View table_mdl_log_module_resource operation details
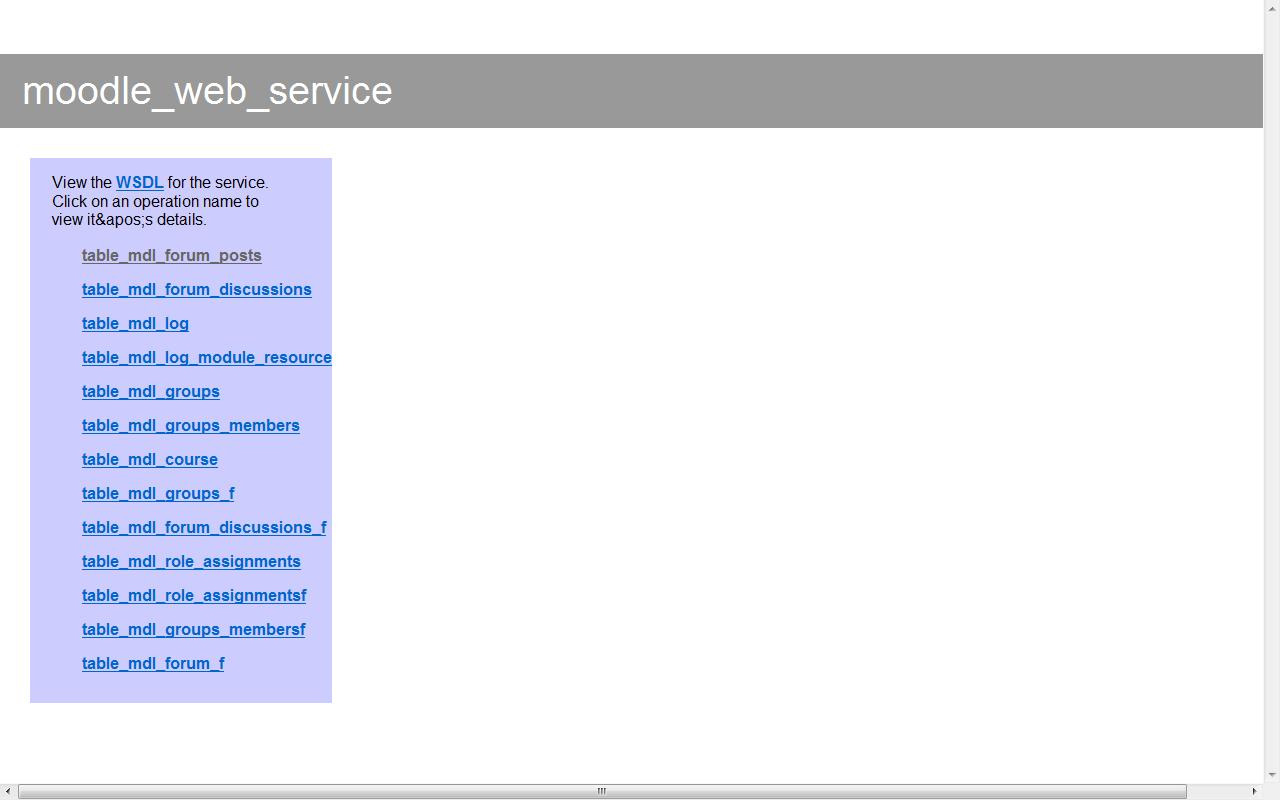 206,357
